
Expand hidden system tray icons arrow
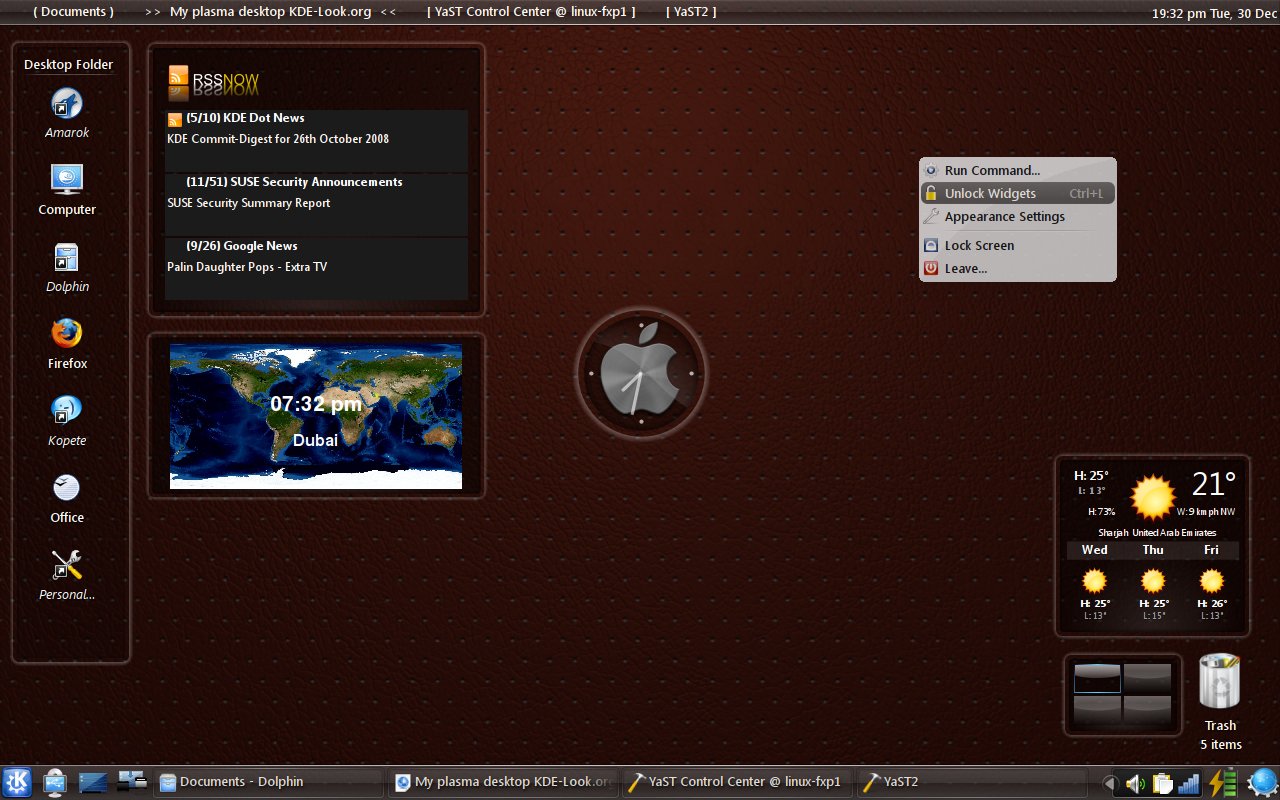pos(1109,783)
